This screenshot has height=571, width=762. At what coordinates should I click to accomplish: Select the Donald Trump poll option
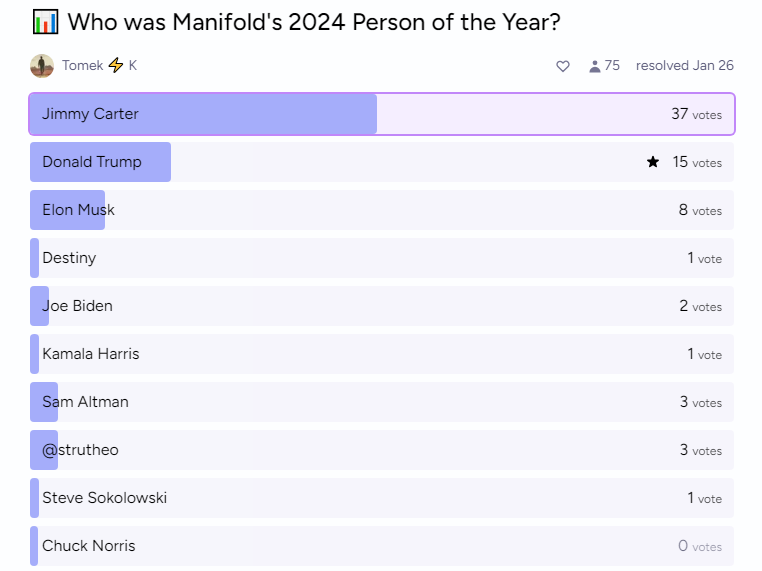coord(382,162)
